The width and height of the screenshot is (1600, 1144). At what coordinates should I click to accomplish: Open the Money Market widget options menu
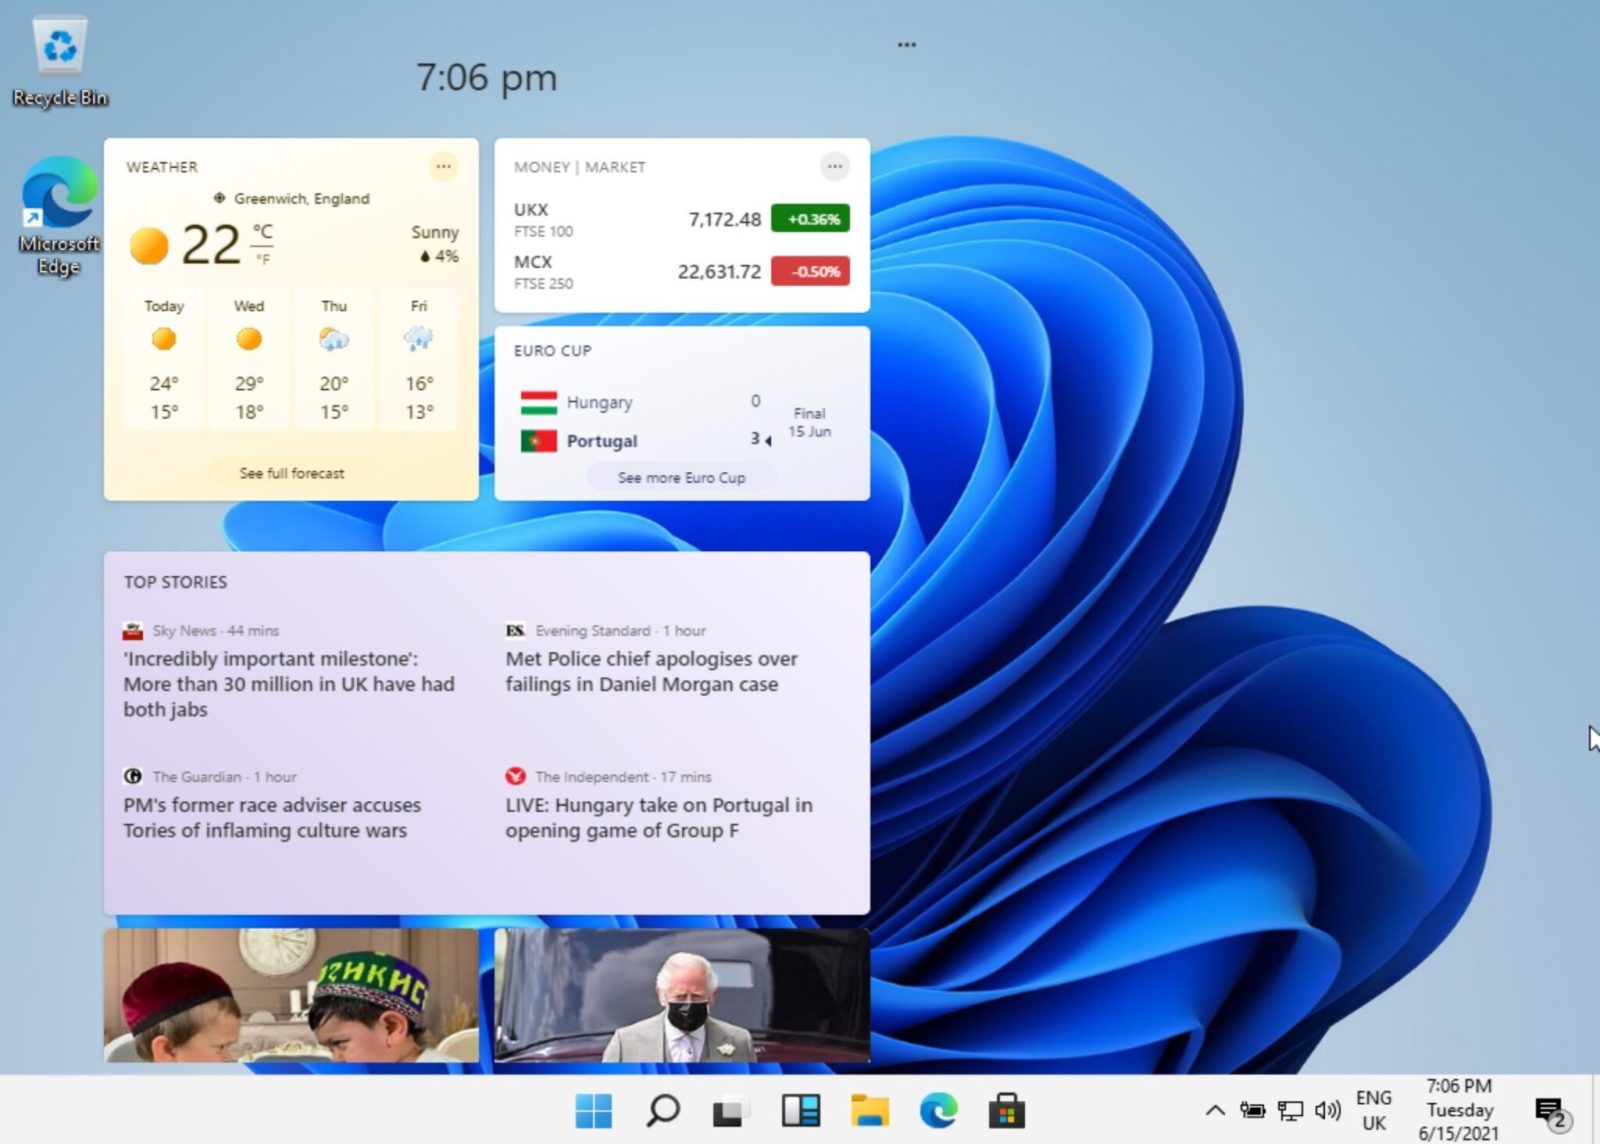coord(835,167)
